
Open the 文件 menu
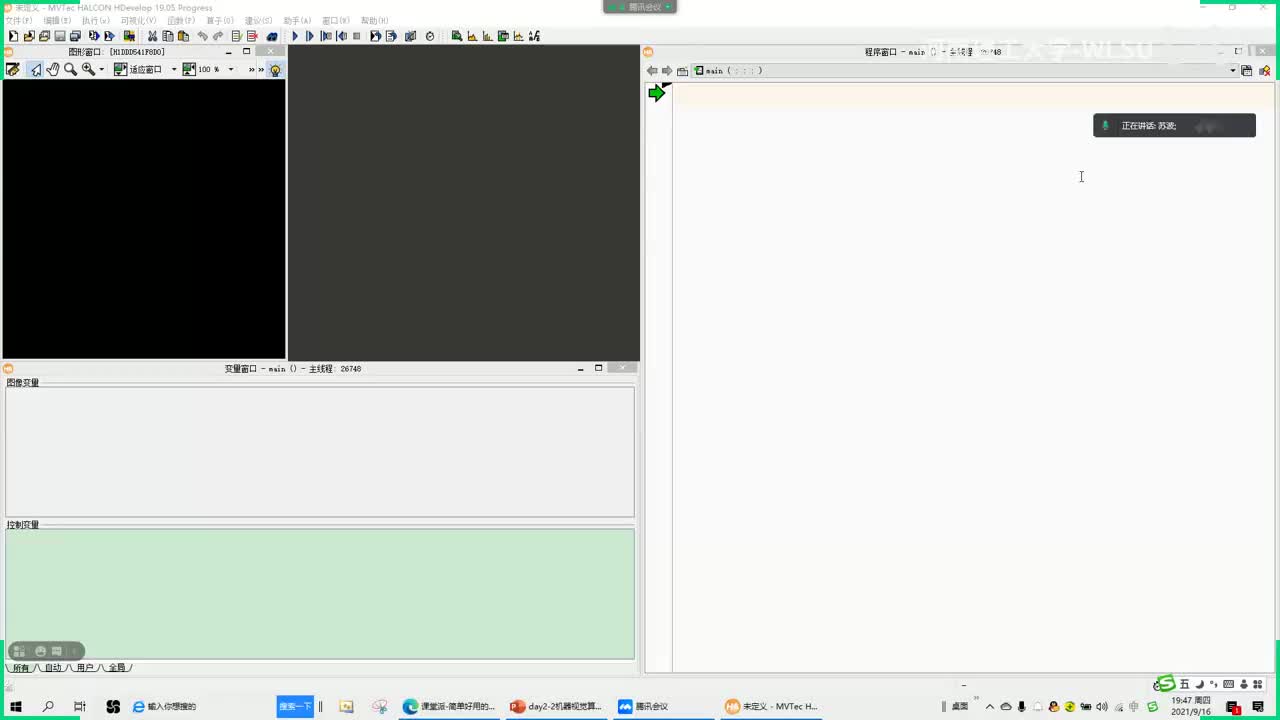click(19, 20)
